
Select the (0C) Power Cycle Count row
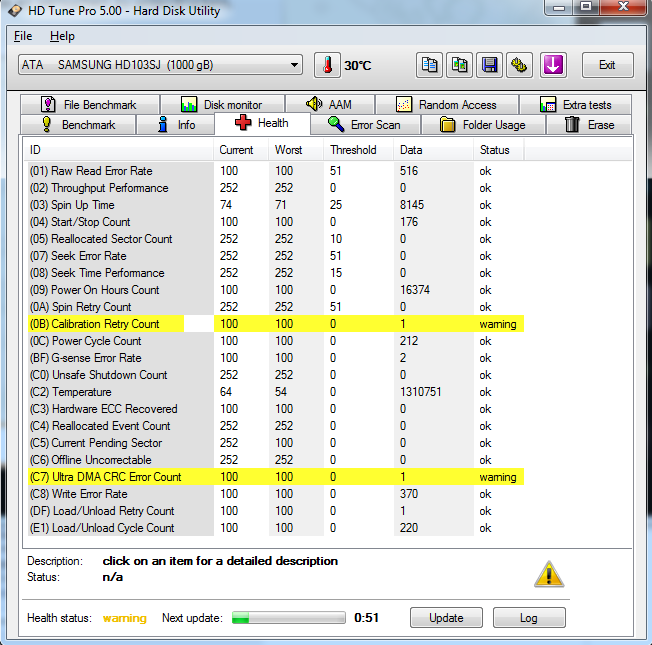tap(276, 341)
